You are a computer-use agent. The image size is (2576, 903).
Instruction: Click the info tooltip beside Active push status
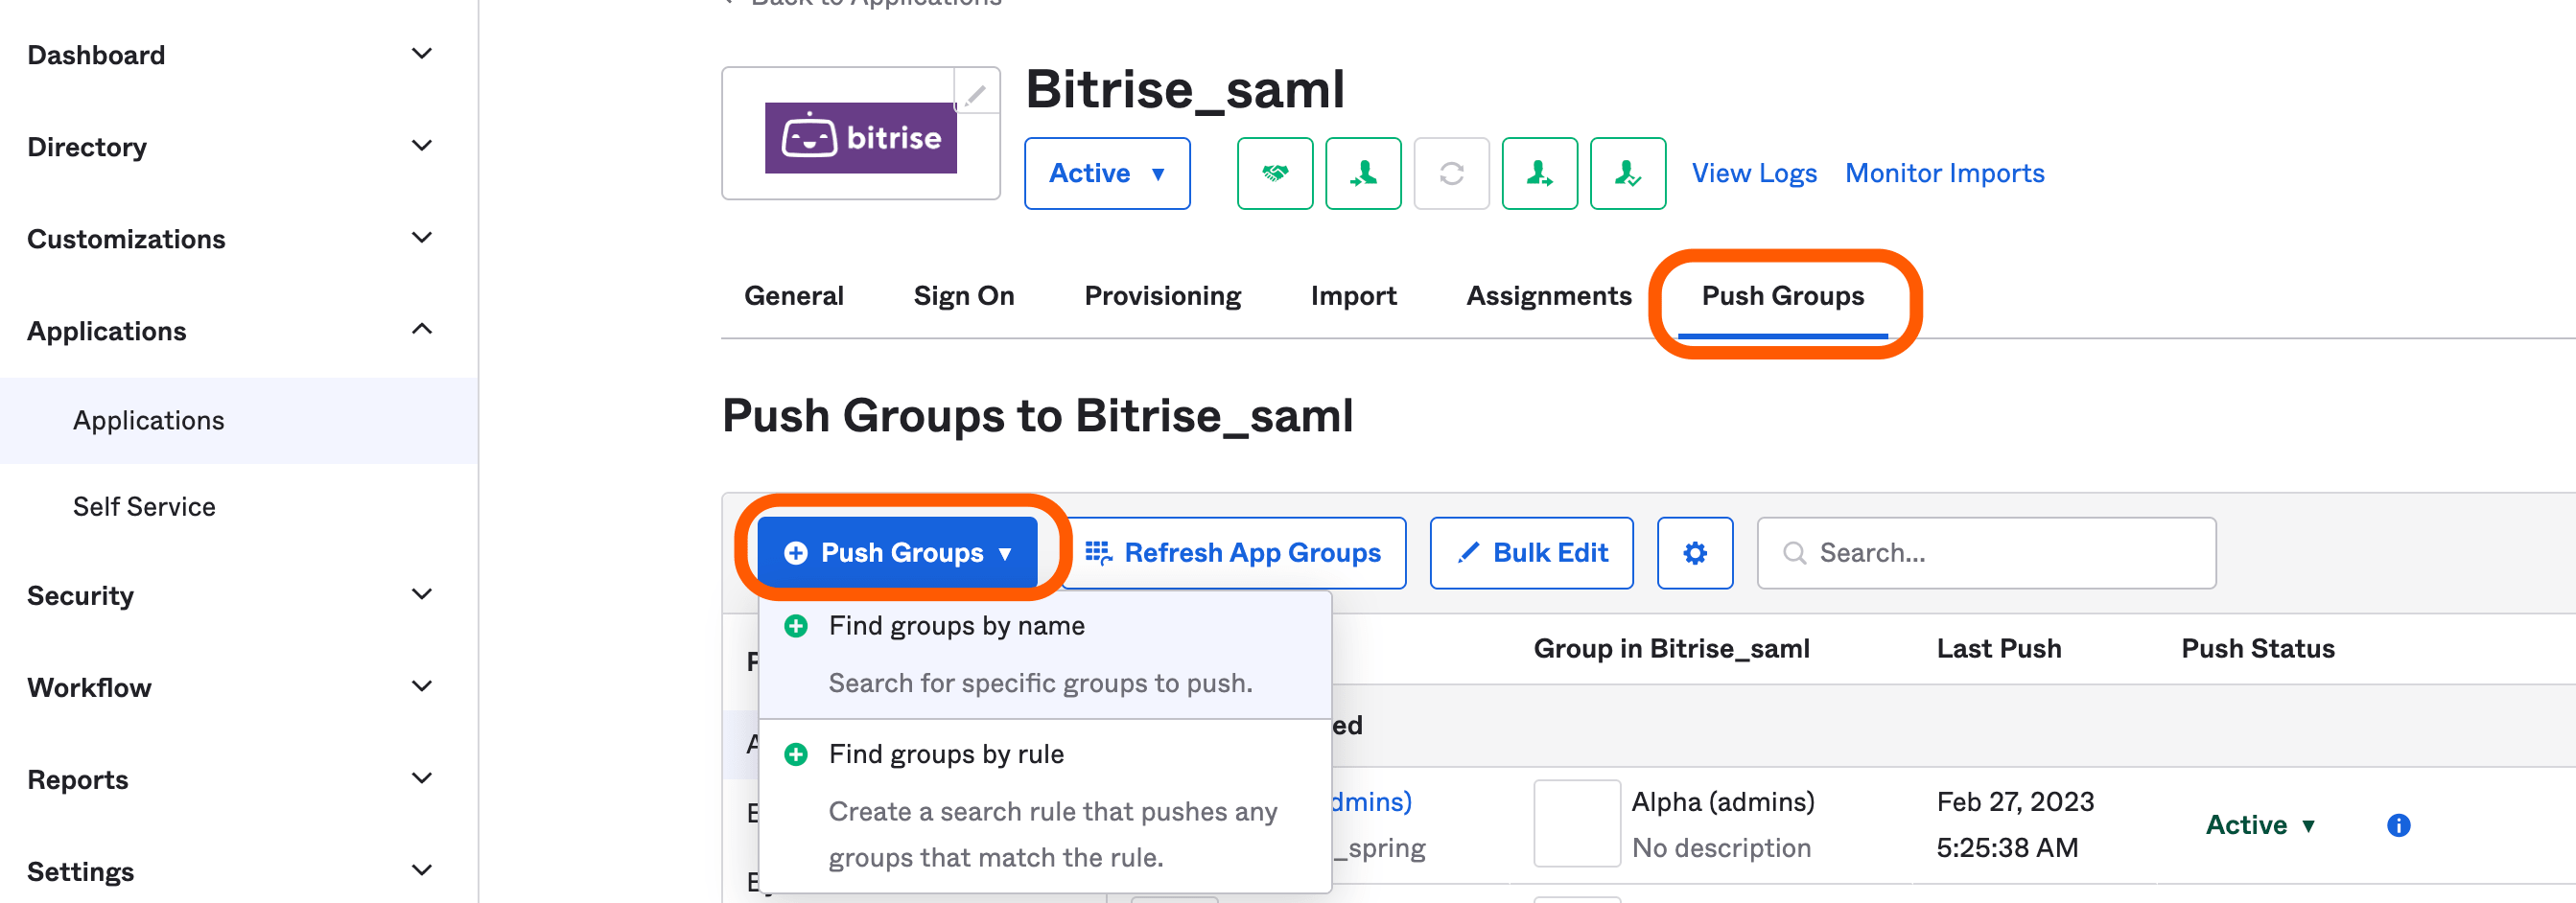2397,824
